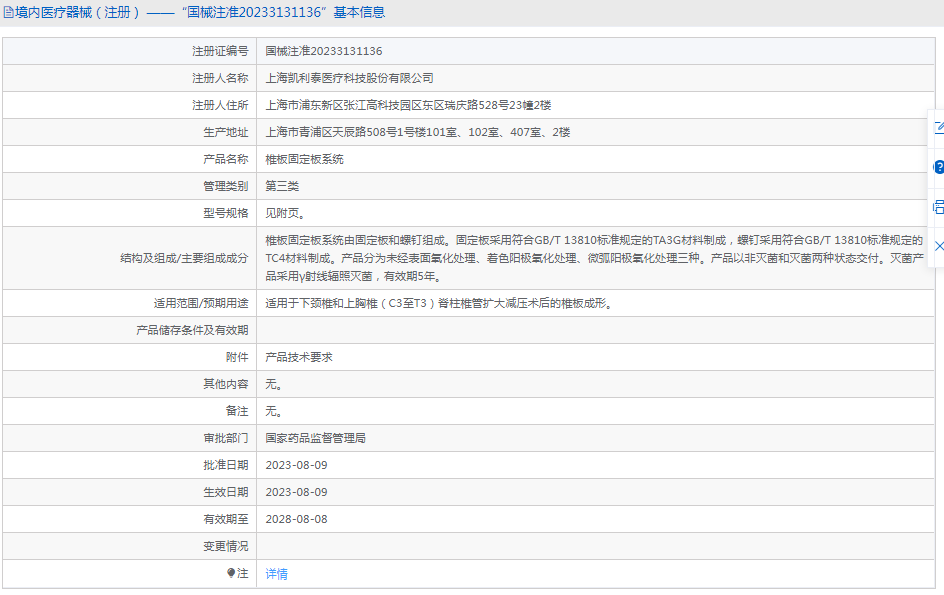The height and width of the screenshot is (595, 944).
Task: Click the 生产地址 label
Action: click(x=226, y=132)
